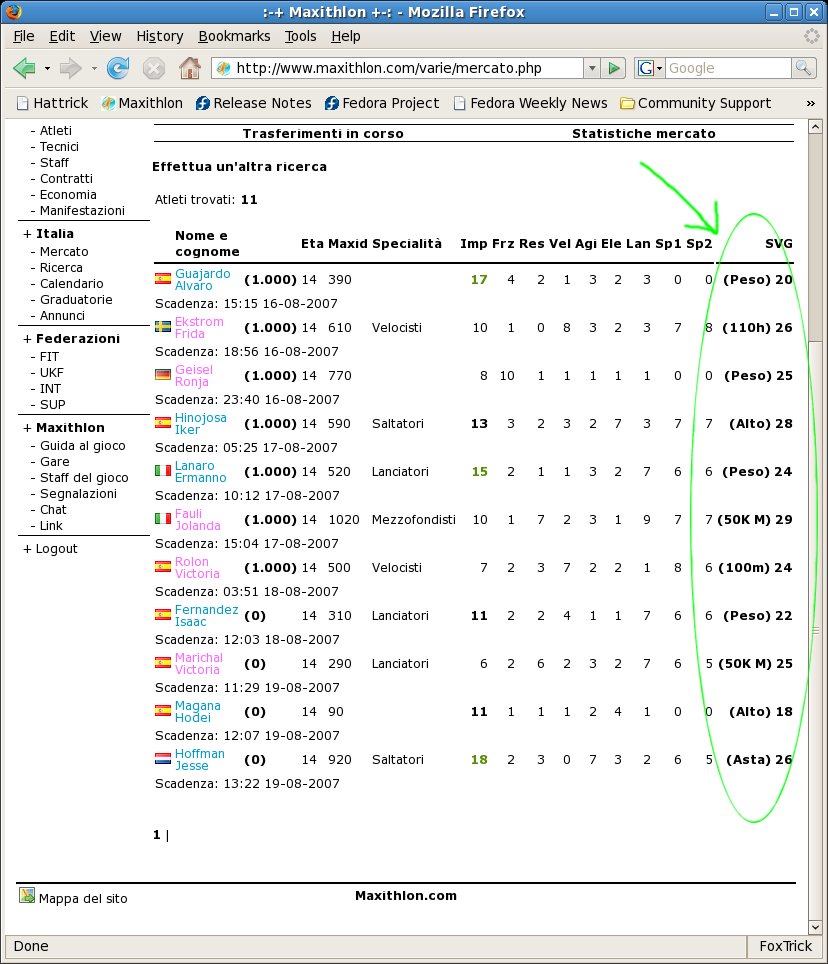Click the Stop loading icon
The height and width of the screenshot is (964, 828).
coord(154,68)
